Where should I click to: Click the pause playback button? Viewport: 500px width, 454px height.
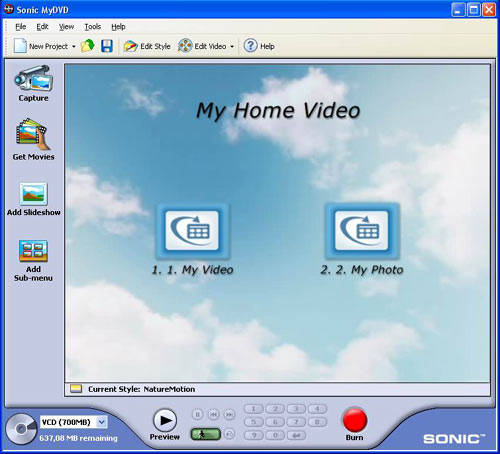tap(197, 414)
